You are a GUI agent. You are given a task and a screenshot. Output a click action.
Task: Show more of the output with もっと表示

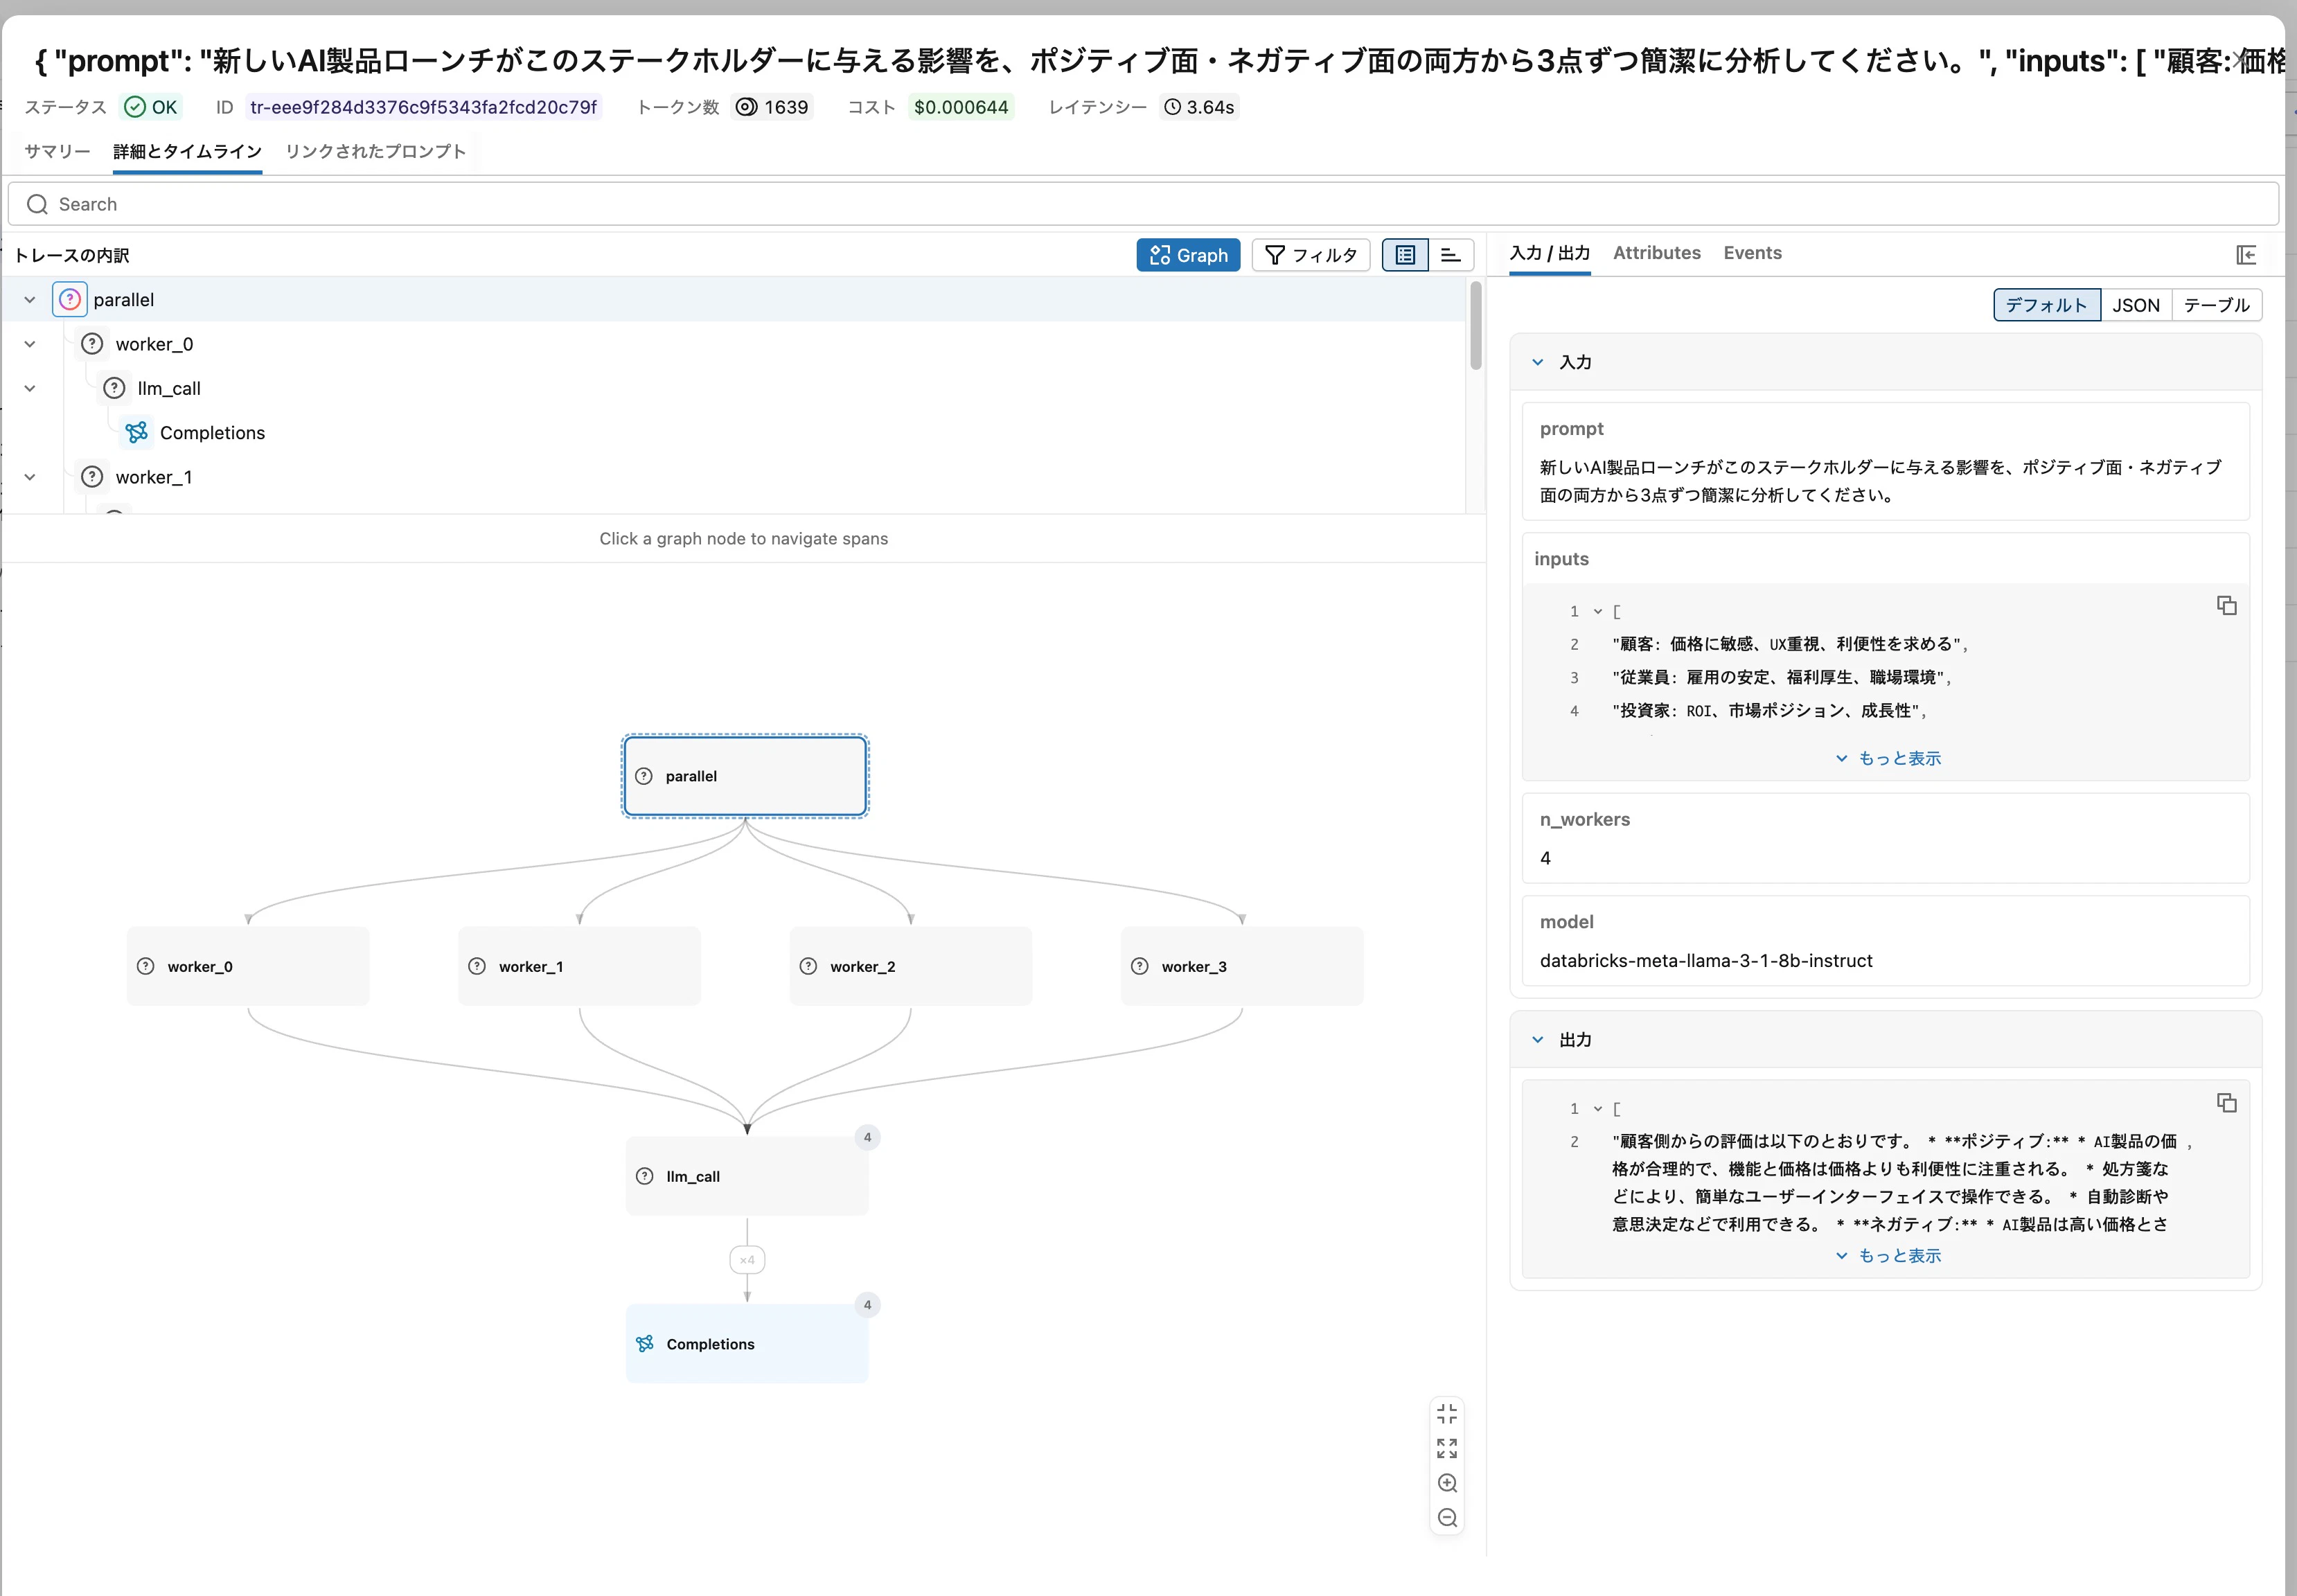[x=1888, y=1255]
